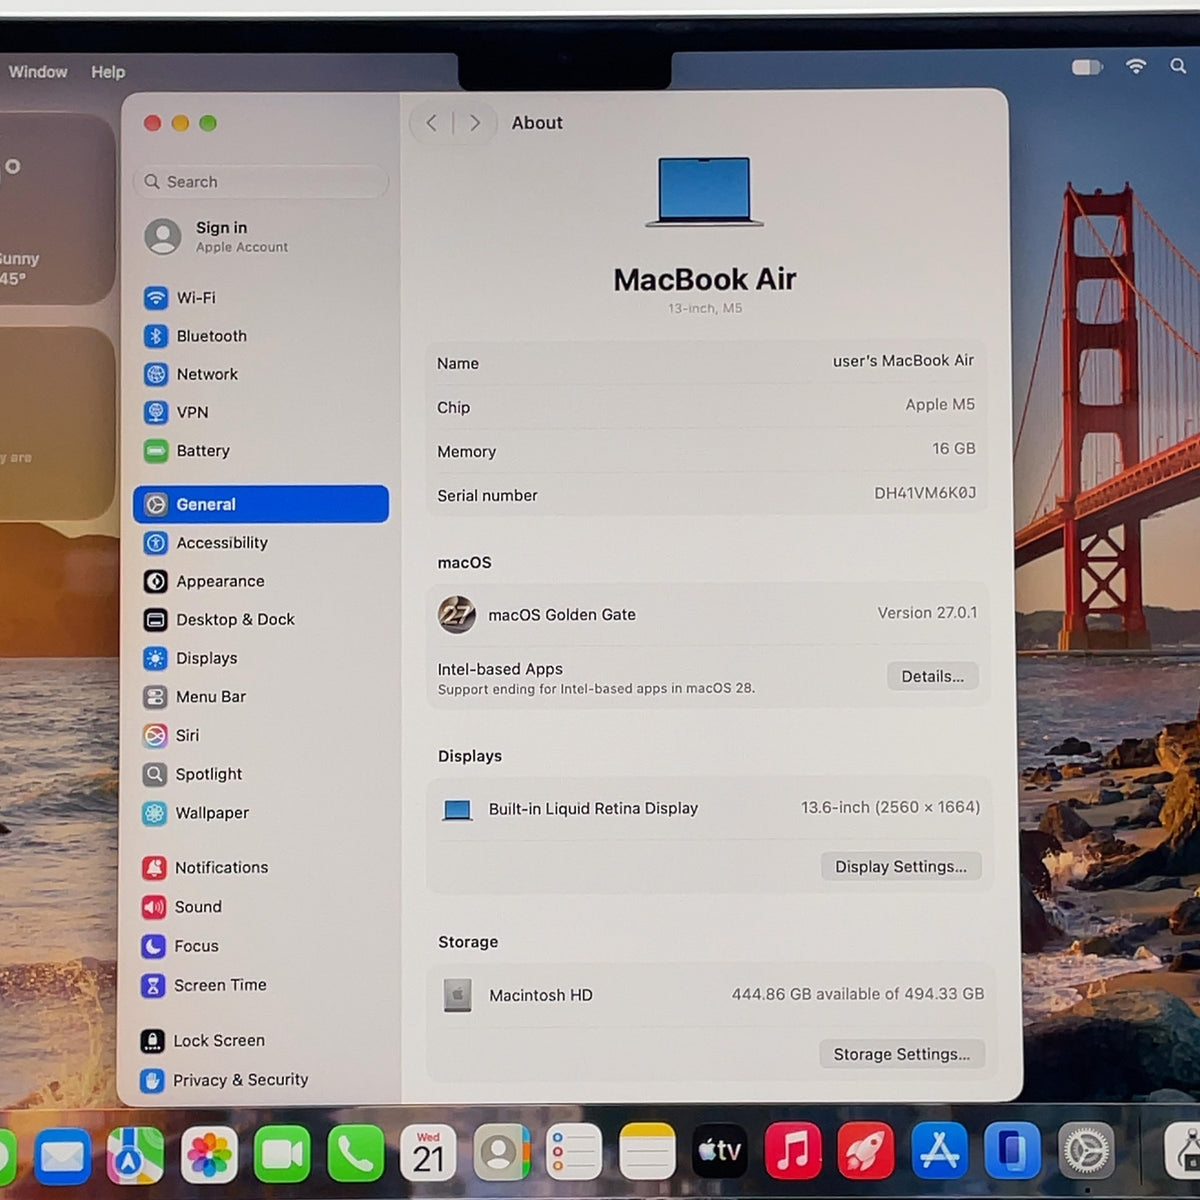Select the highlighted General sidebar item
This screenshot has height=1200, width=1200.
pos(261,504)
